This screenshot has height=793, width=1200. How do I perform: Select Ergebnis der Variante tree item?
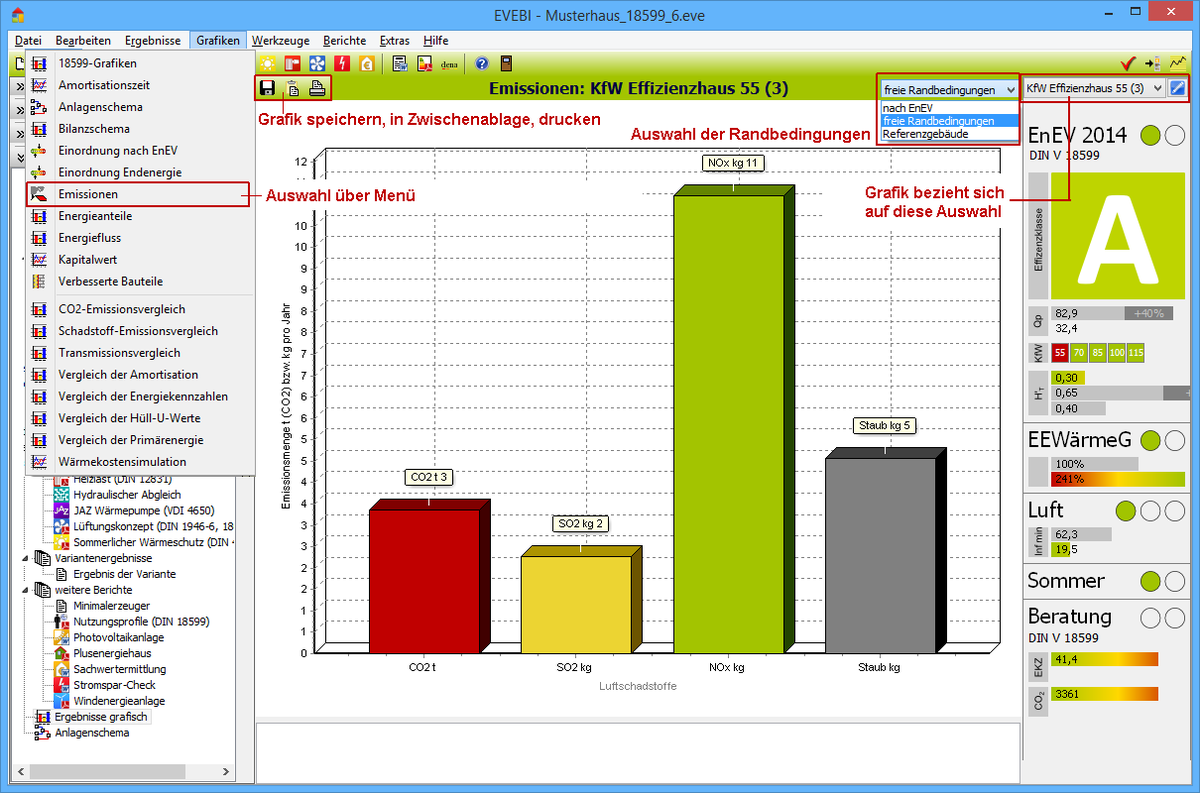[x=124, y=573]
